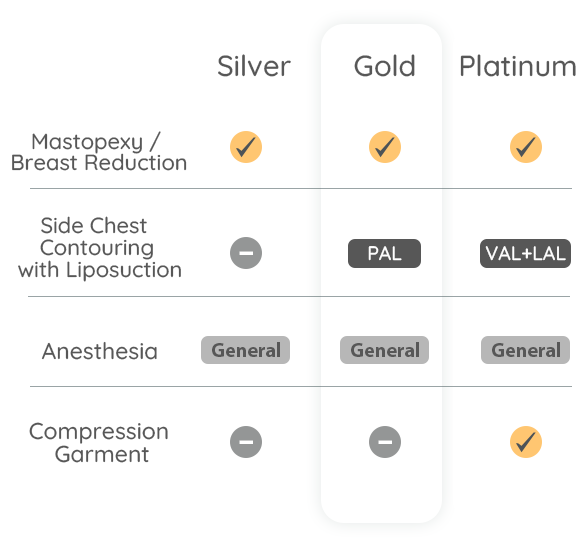585x547 pixels.
Task: Click the Compression Garment row label
Action: coord(99,443)
